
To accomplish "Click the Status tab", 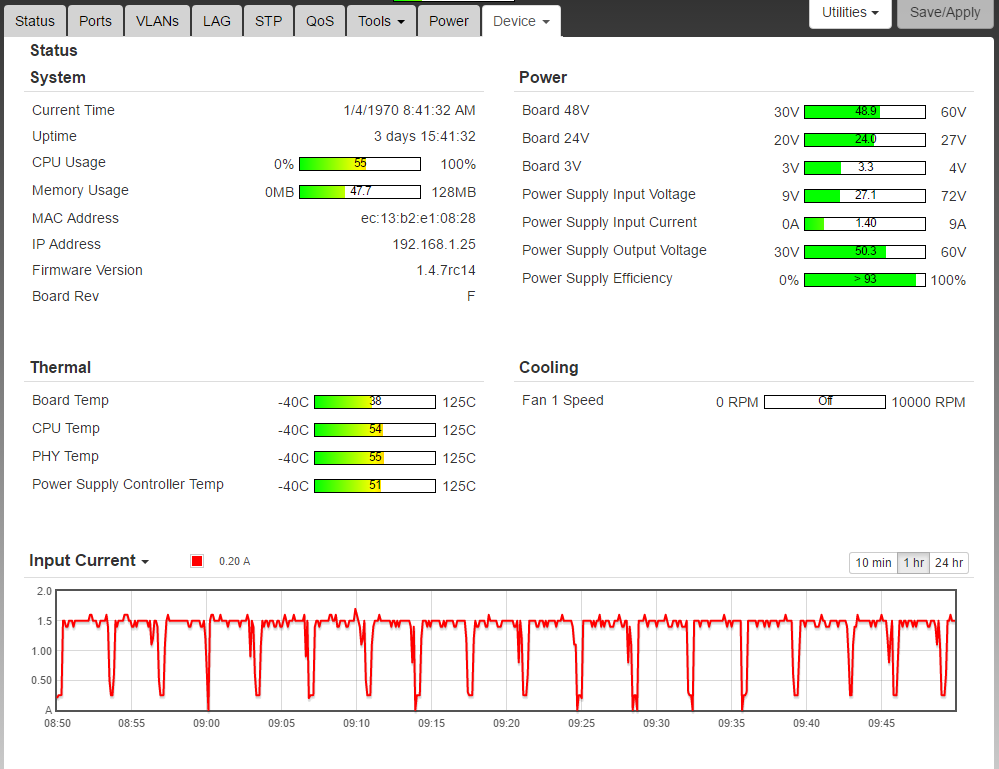I will tap(35, 21).
